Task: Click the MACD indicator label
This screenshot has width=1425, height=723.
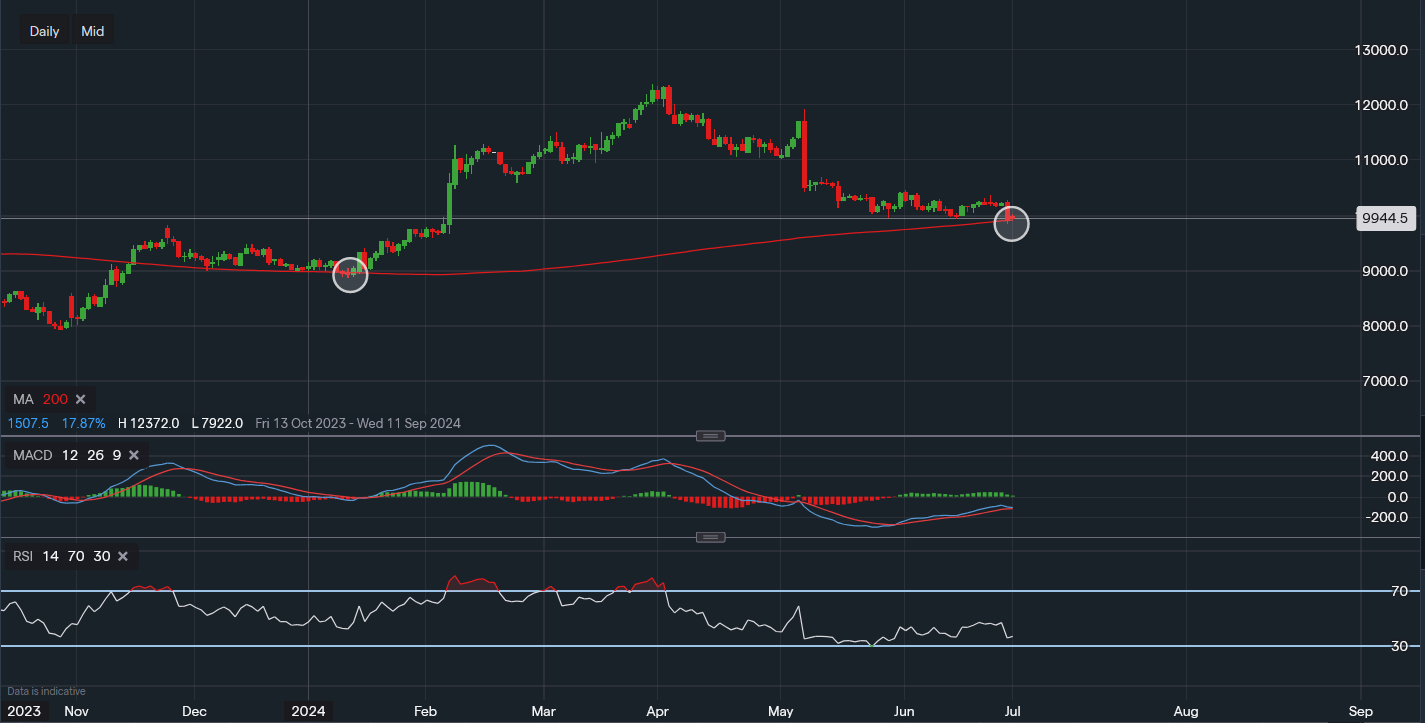Action: coord(31,456)
